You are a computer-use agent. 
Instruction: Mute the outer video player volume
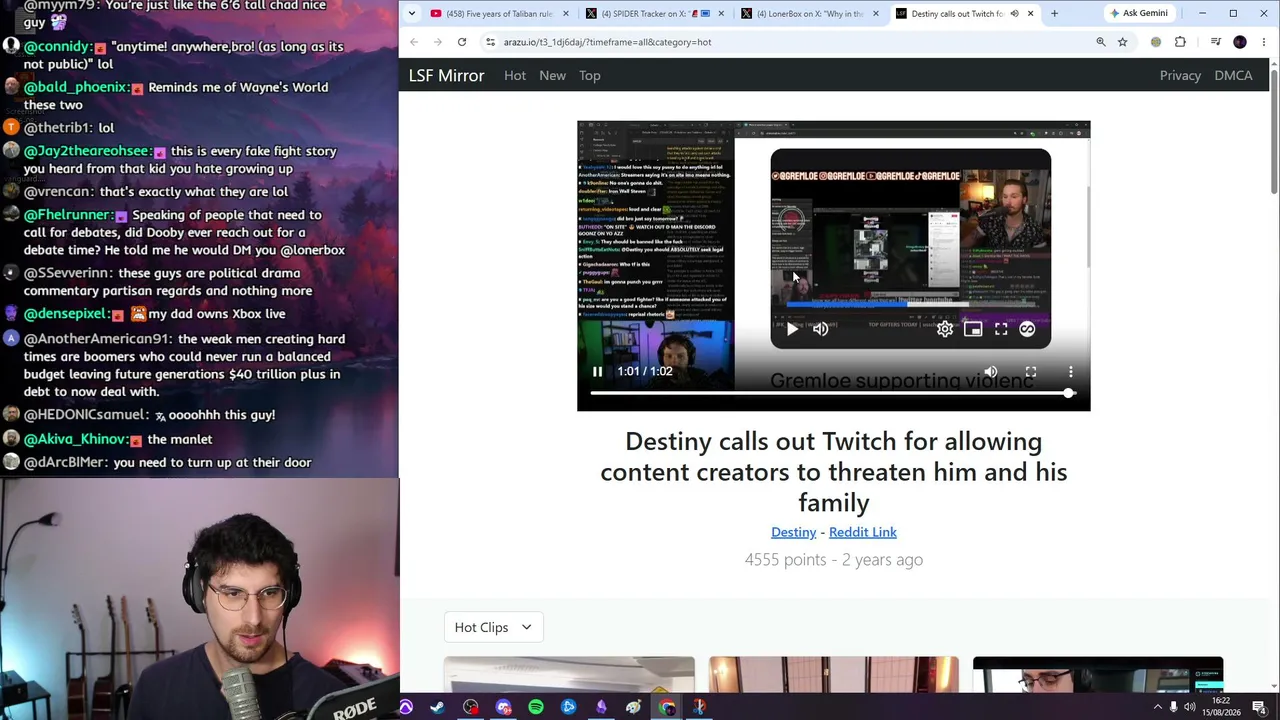click(991, 372)
